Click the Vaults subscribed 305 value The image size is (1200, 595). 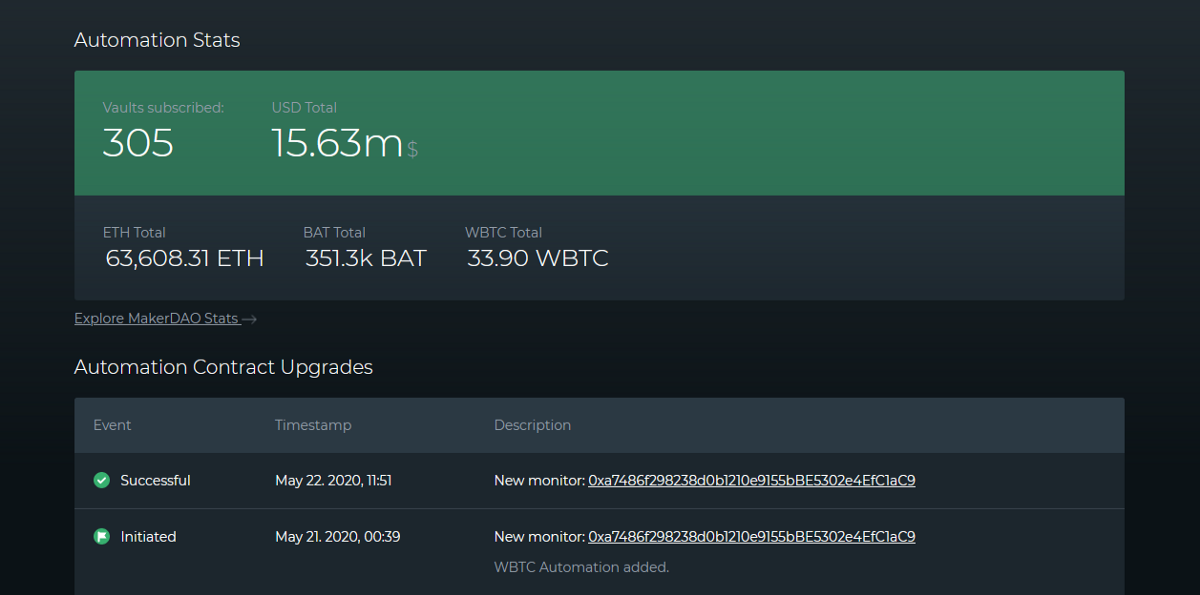138,144
